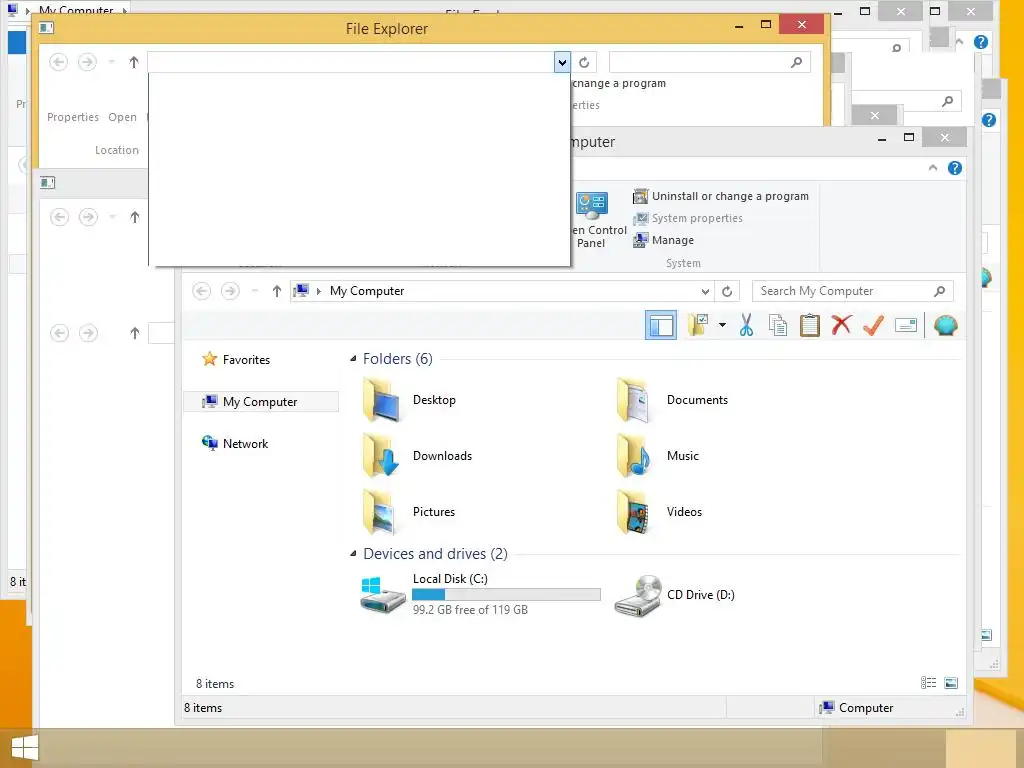This screenshot has height=768, width=1024.
Task: Collapse the Devices and drives group
Action: pos(353,554)
